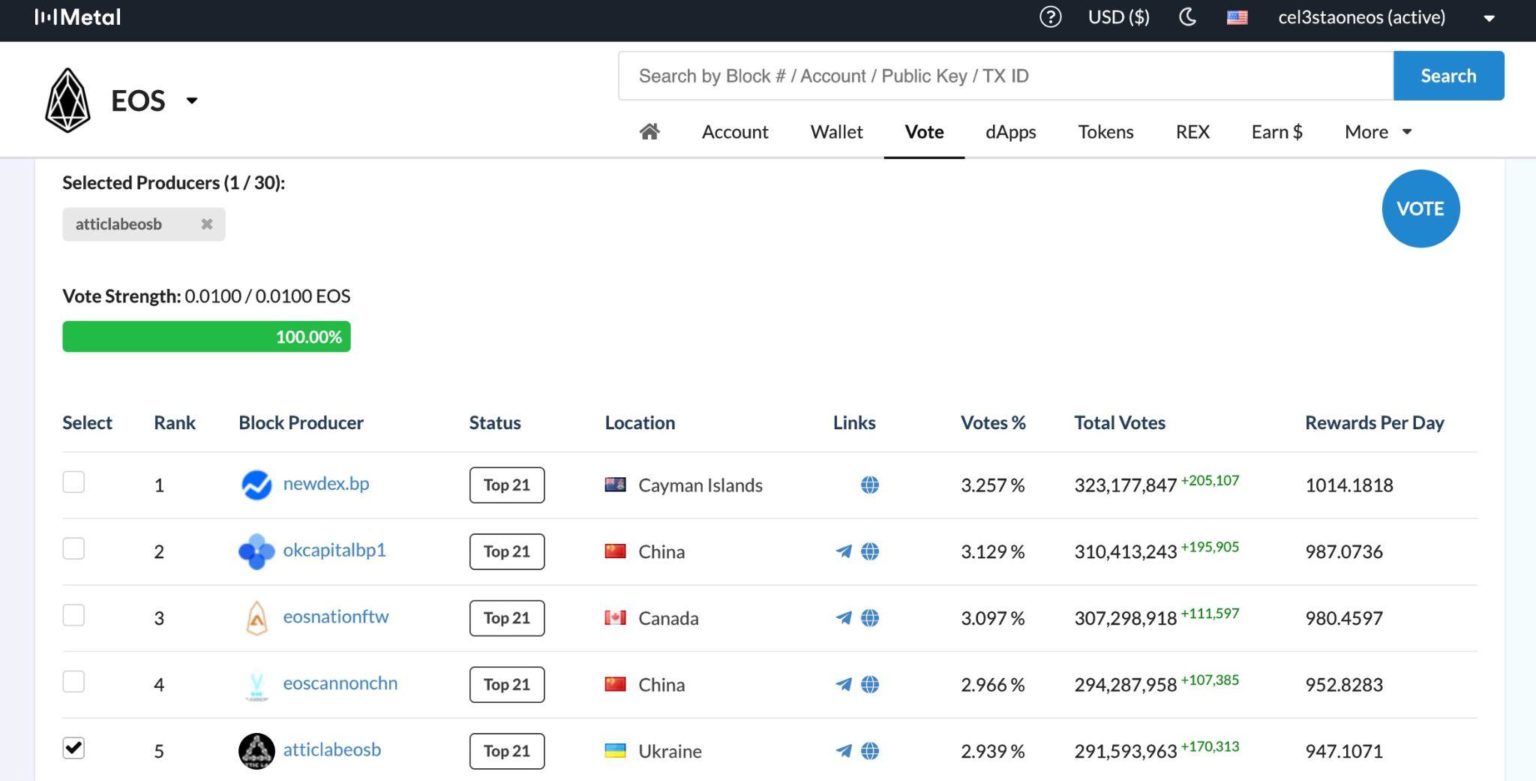Open newdex.bp website globe icon

coord(870,485)
